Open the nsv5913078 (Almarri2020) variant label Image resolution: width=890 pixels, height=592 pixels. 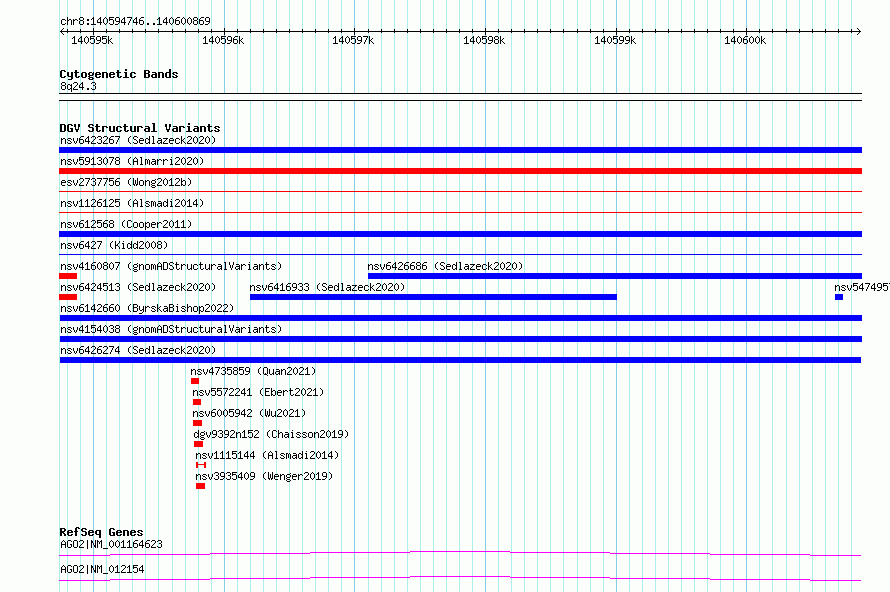tap(132, 161)
